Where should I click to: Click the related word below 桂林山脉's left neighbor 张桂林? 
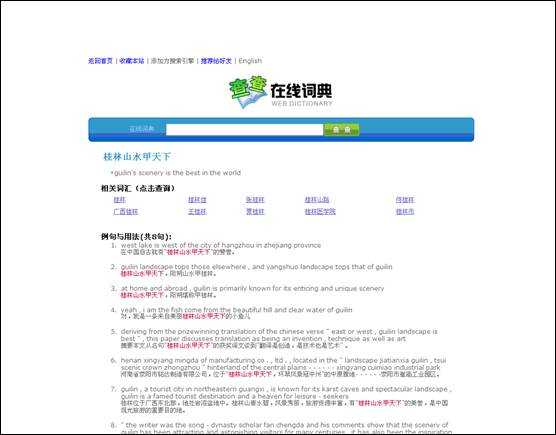tap(255, 212)
